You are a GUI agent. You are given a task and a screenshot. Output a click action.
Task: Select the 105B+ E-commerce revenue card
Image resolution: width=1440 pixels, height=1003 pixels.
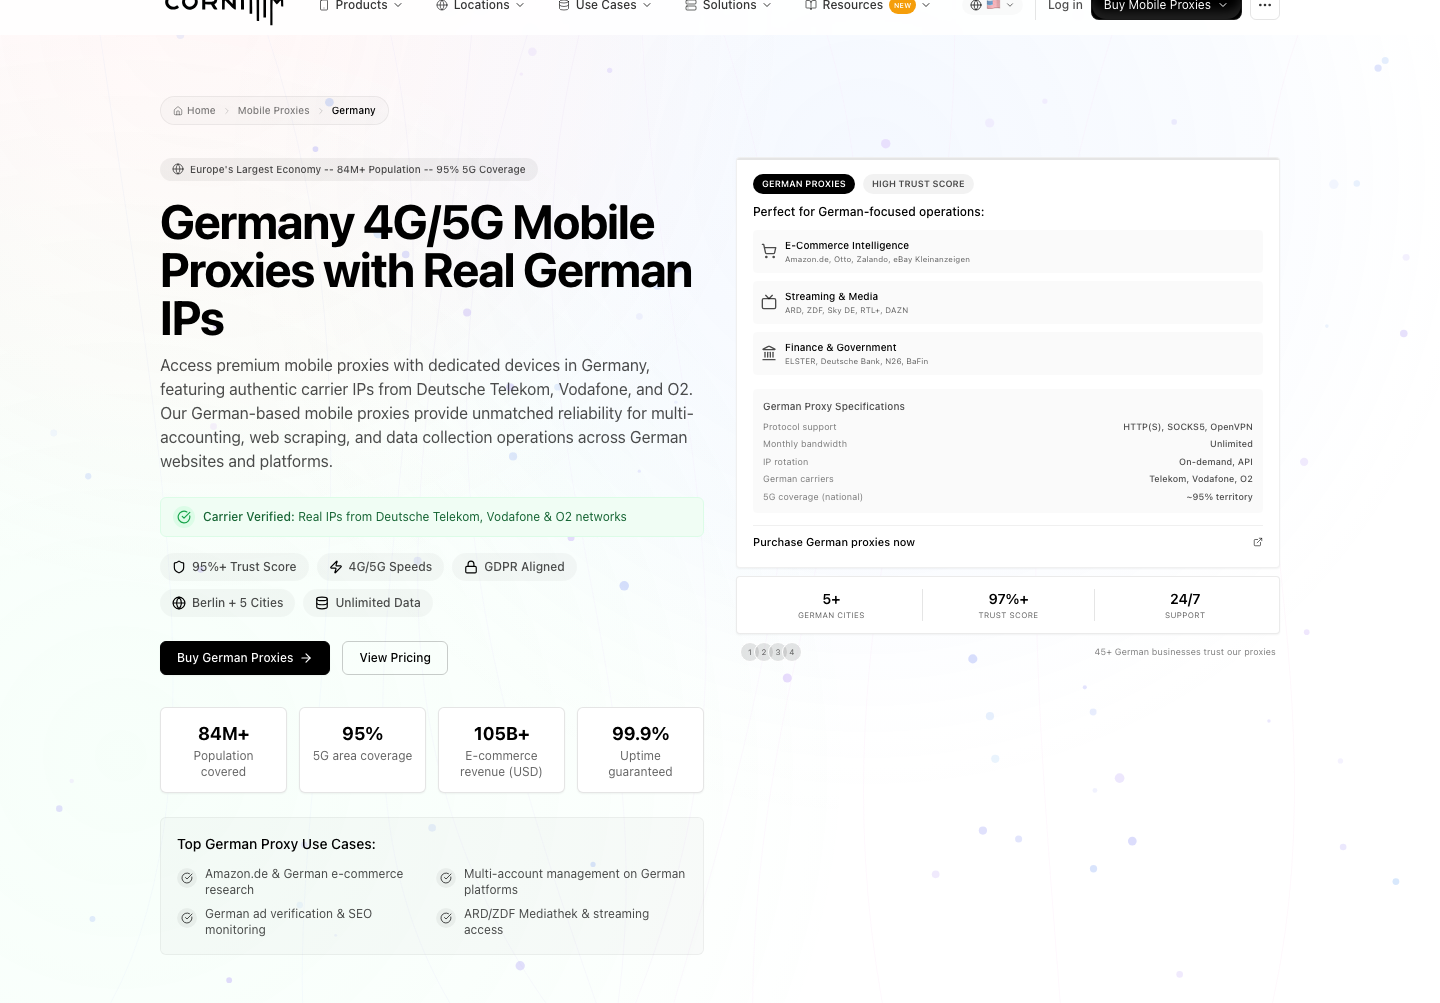pos(501,750)
